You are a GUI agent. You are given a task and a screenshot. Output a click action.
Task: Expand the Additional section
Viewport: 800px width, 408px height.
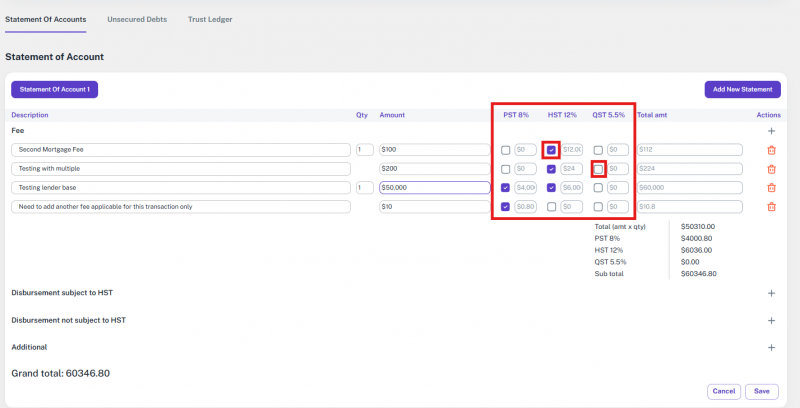pyautogui.click(x=771, y=347)
